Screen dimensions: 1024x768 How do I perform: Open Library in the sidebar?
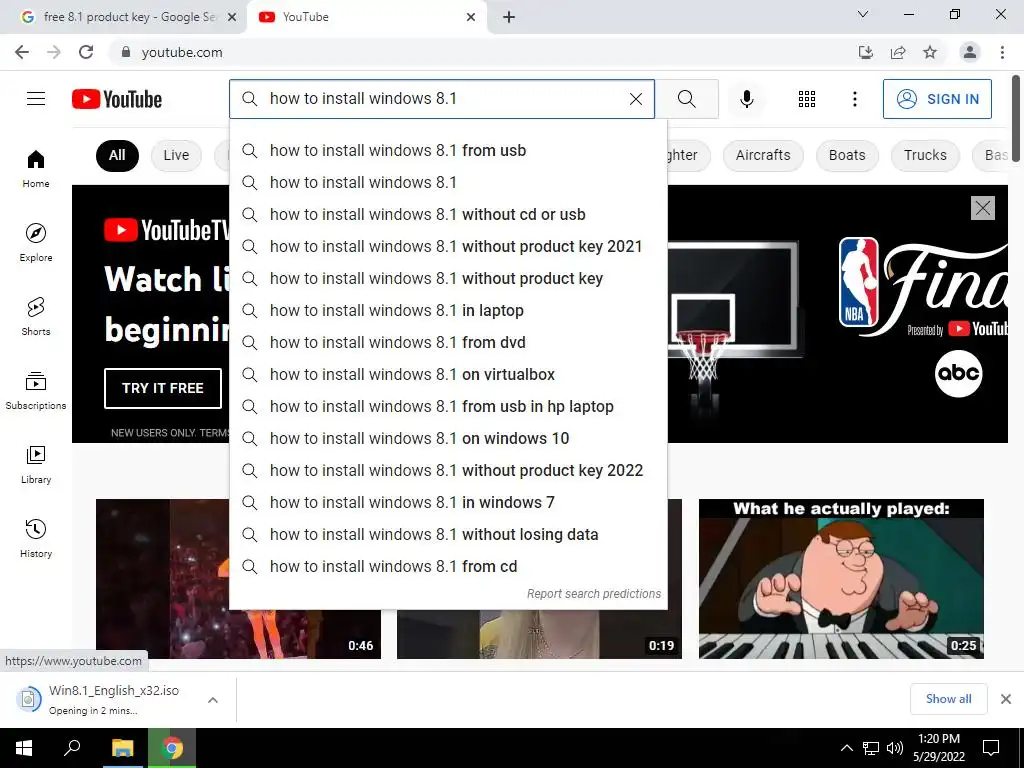coord(36,464)
